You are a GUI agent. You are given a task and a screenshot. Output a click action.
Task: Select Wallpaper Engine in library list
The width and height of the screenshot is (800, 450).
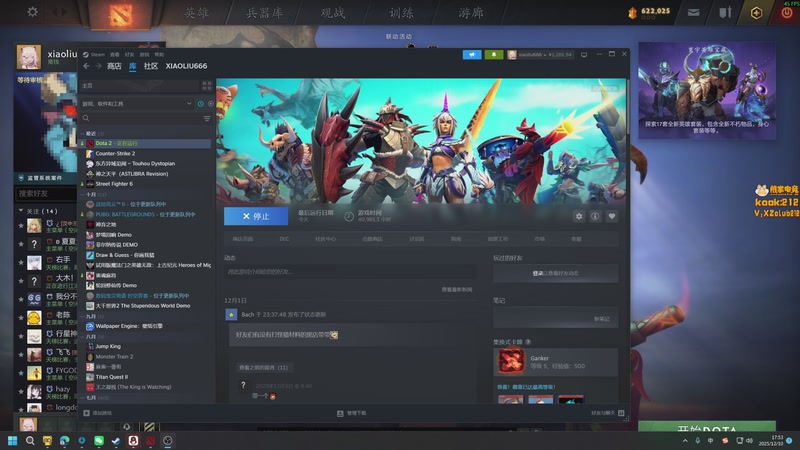coord(129,326)
